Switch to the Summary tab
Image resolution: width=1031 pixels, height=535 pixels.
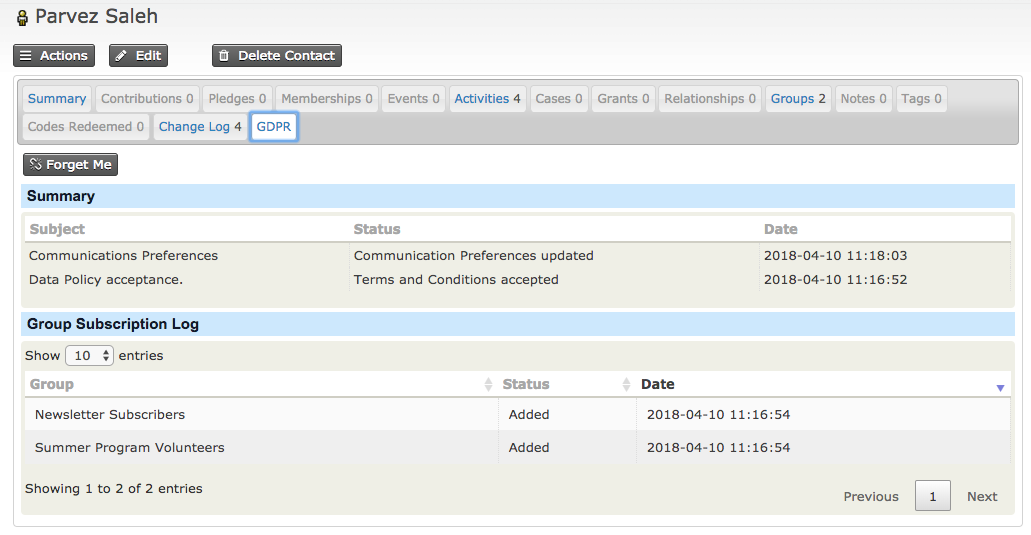(57, 99)
